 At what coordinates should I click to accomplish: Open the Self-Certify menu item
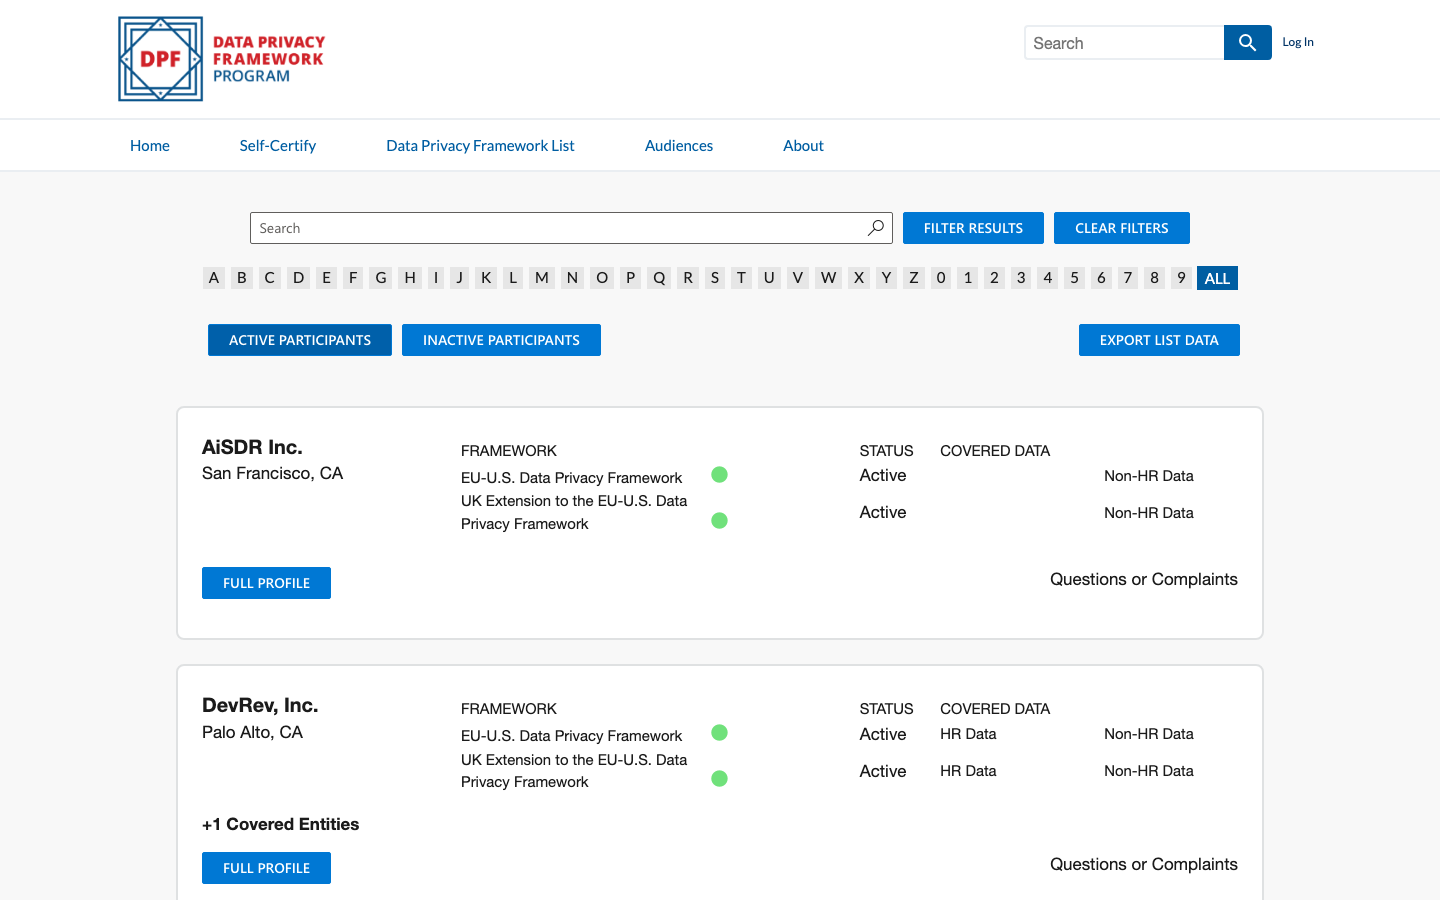coord(278,145)
